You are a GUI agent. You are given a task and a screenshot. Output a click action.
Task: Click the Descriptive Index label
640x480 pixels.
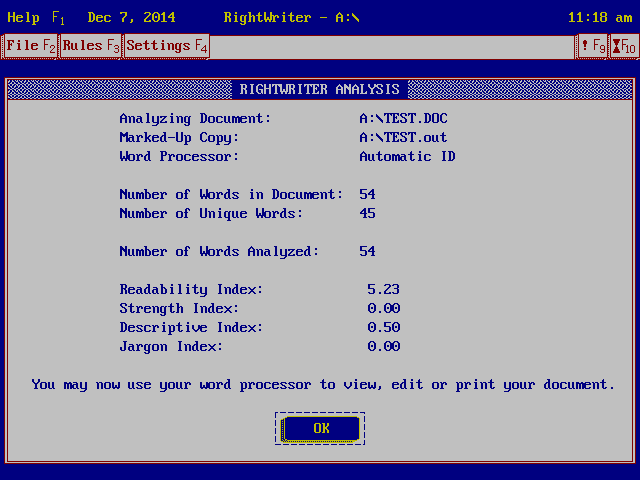click(191, 328)
